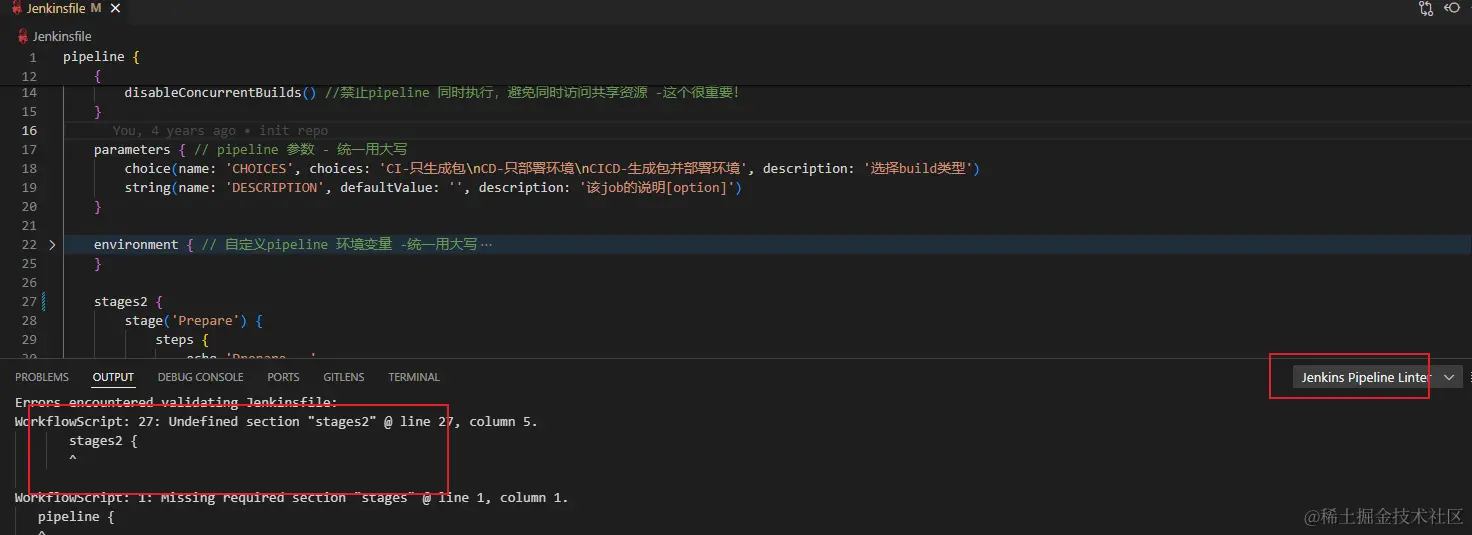This screenshot has width=1472, height=535.
Task: Switch to the TERMINAL panel tab
Action: click(414, 377)
